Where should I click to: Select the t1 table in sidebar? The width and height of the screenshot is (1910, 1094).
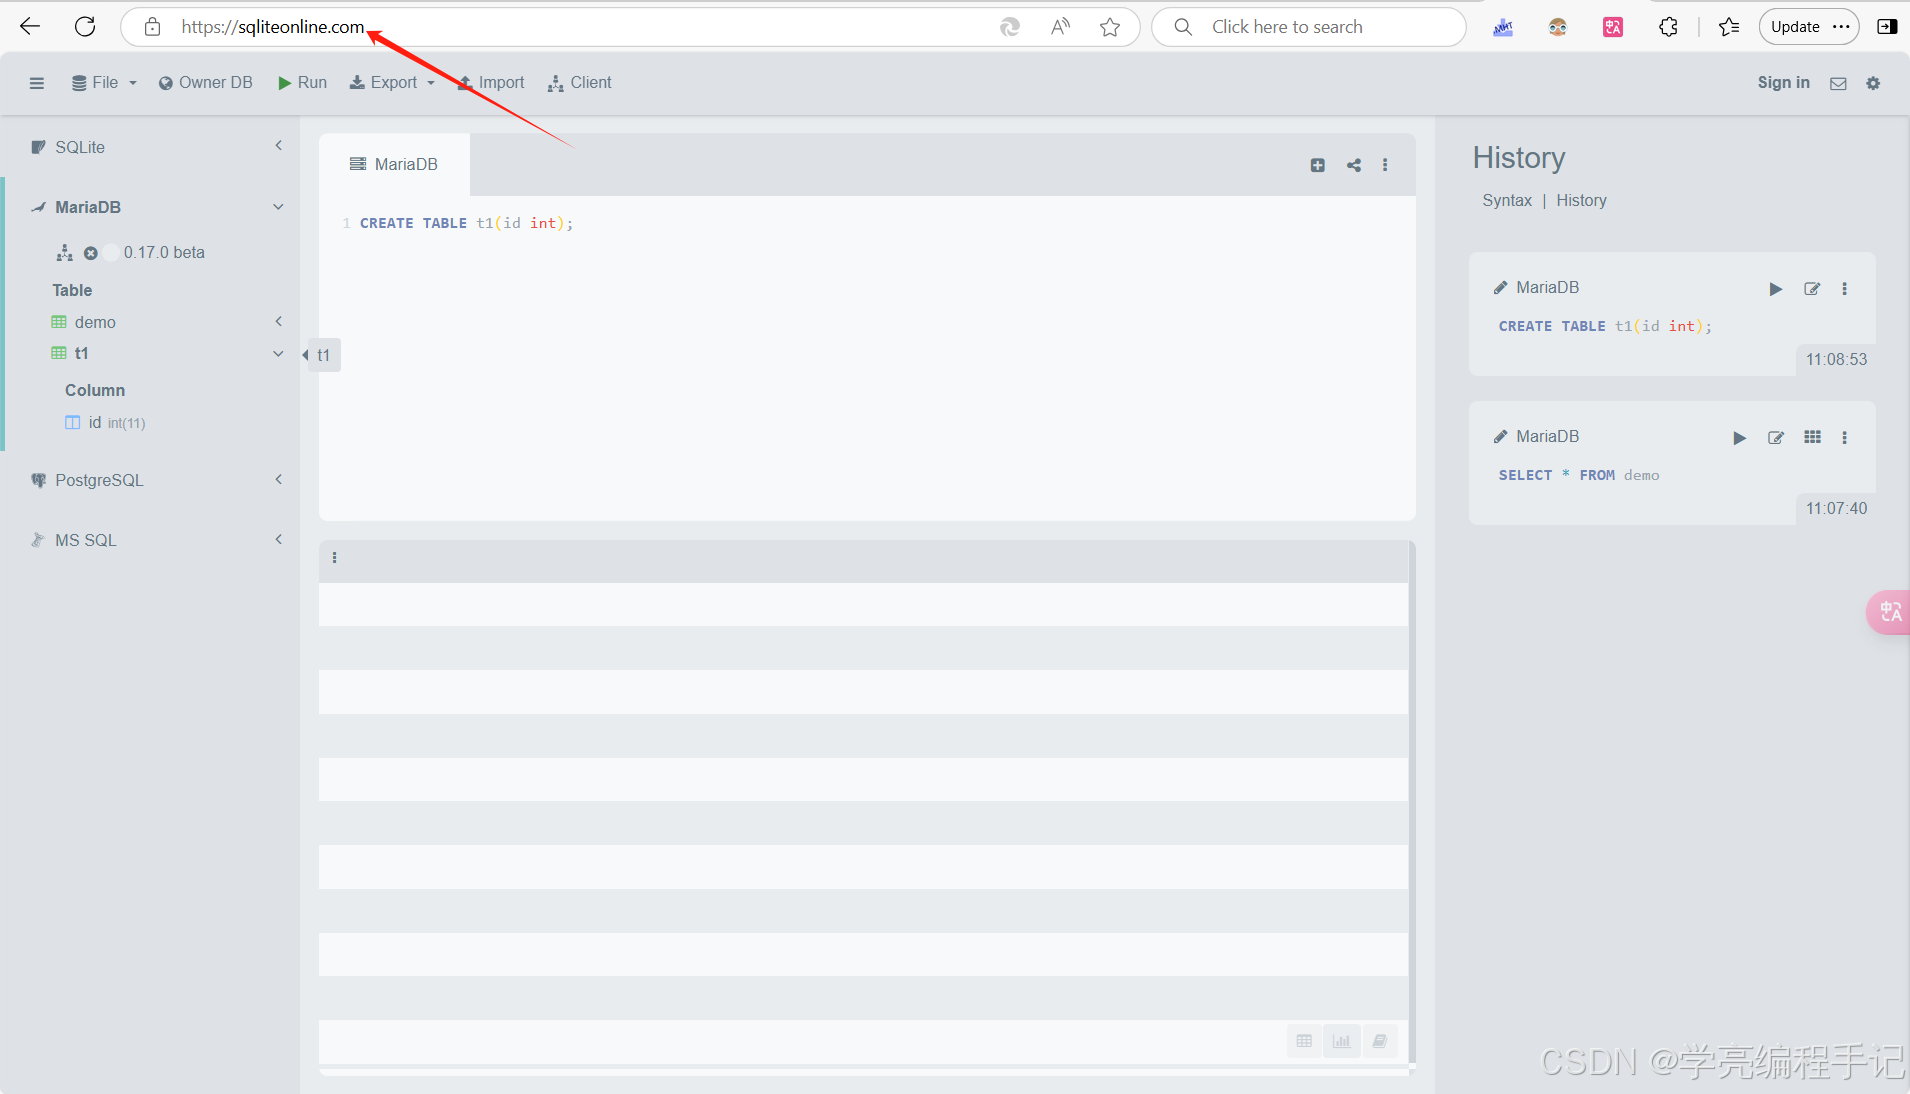click(81, 353)
